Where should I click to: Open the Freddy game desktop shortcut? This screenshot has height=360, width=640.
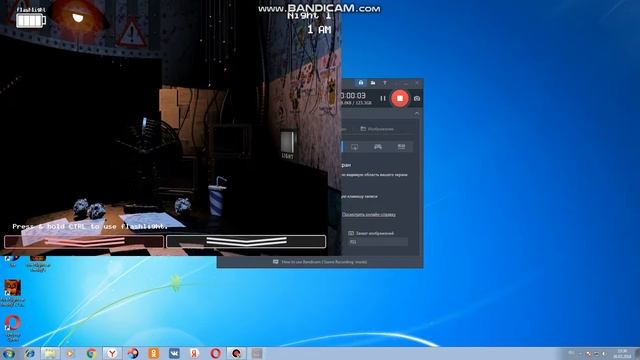[x=12, y=293]
